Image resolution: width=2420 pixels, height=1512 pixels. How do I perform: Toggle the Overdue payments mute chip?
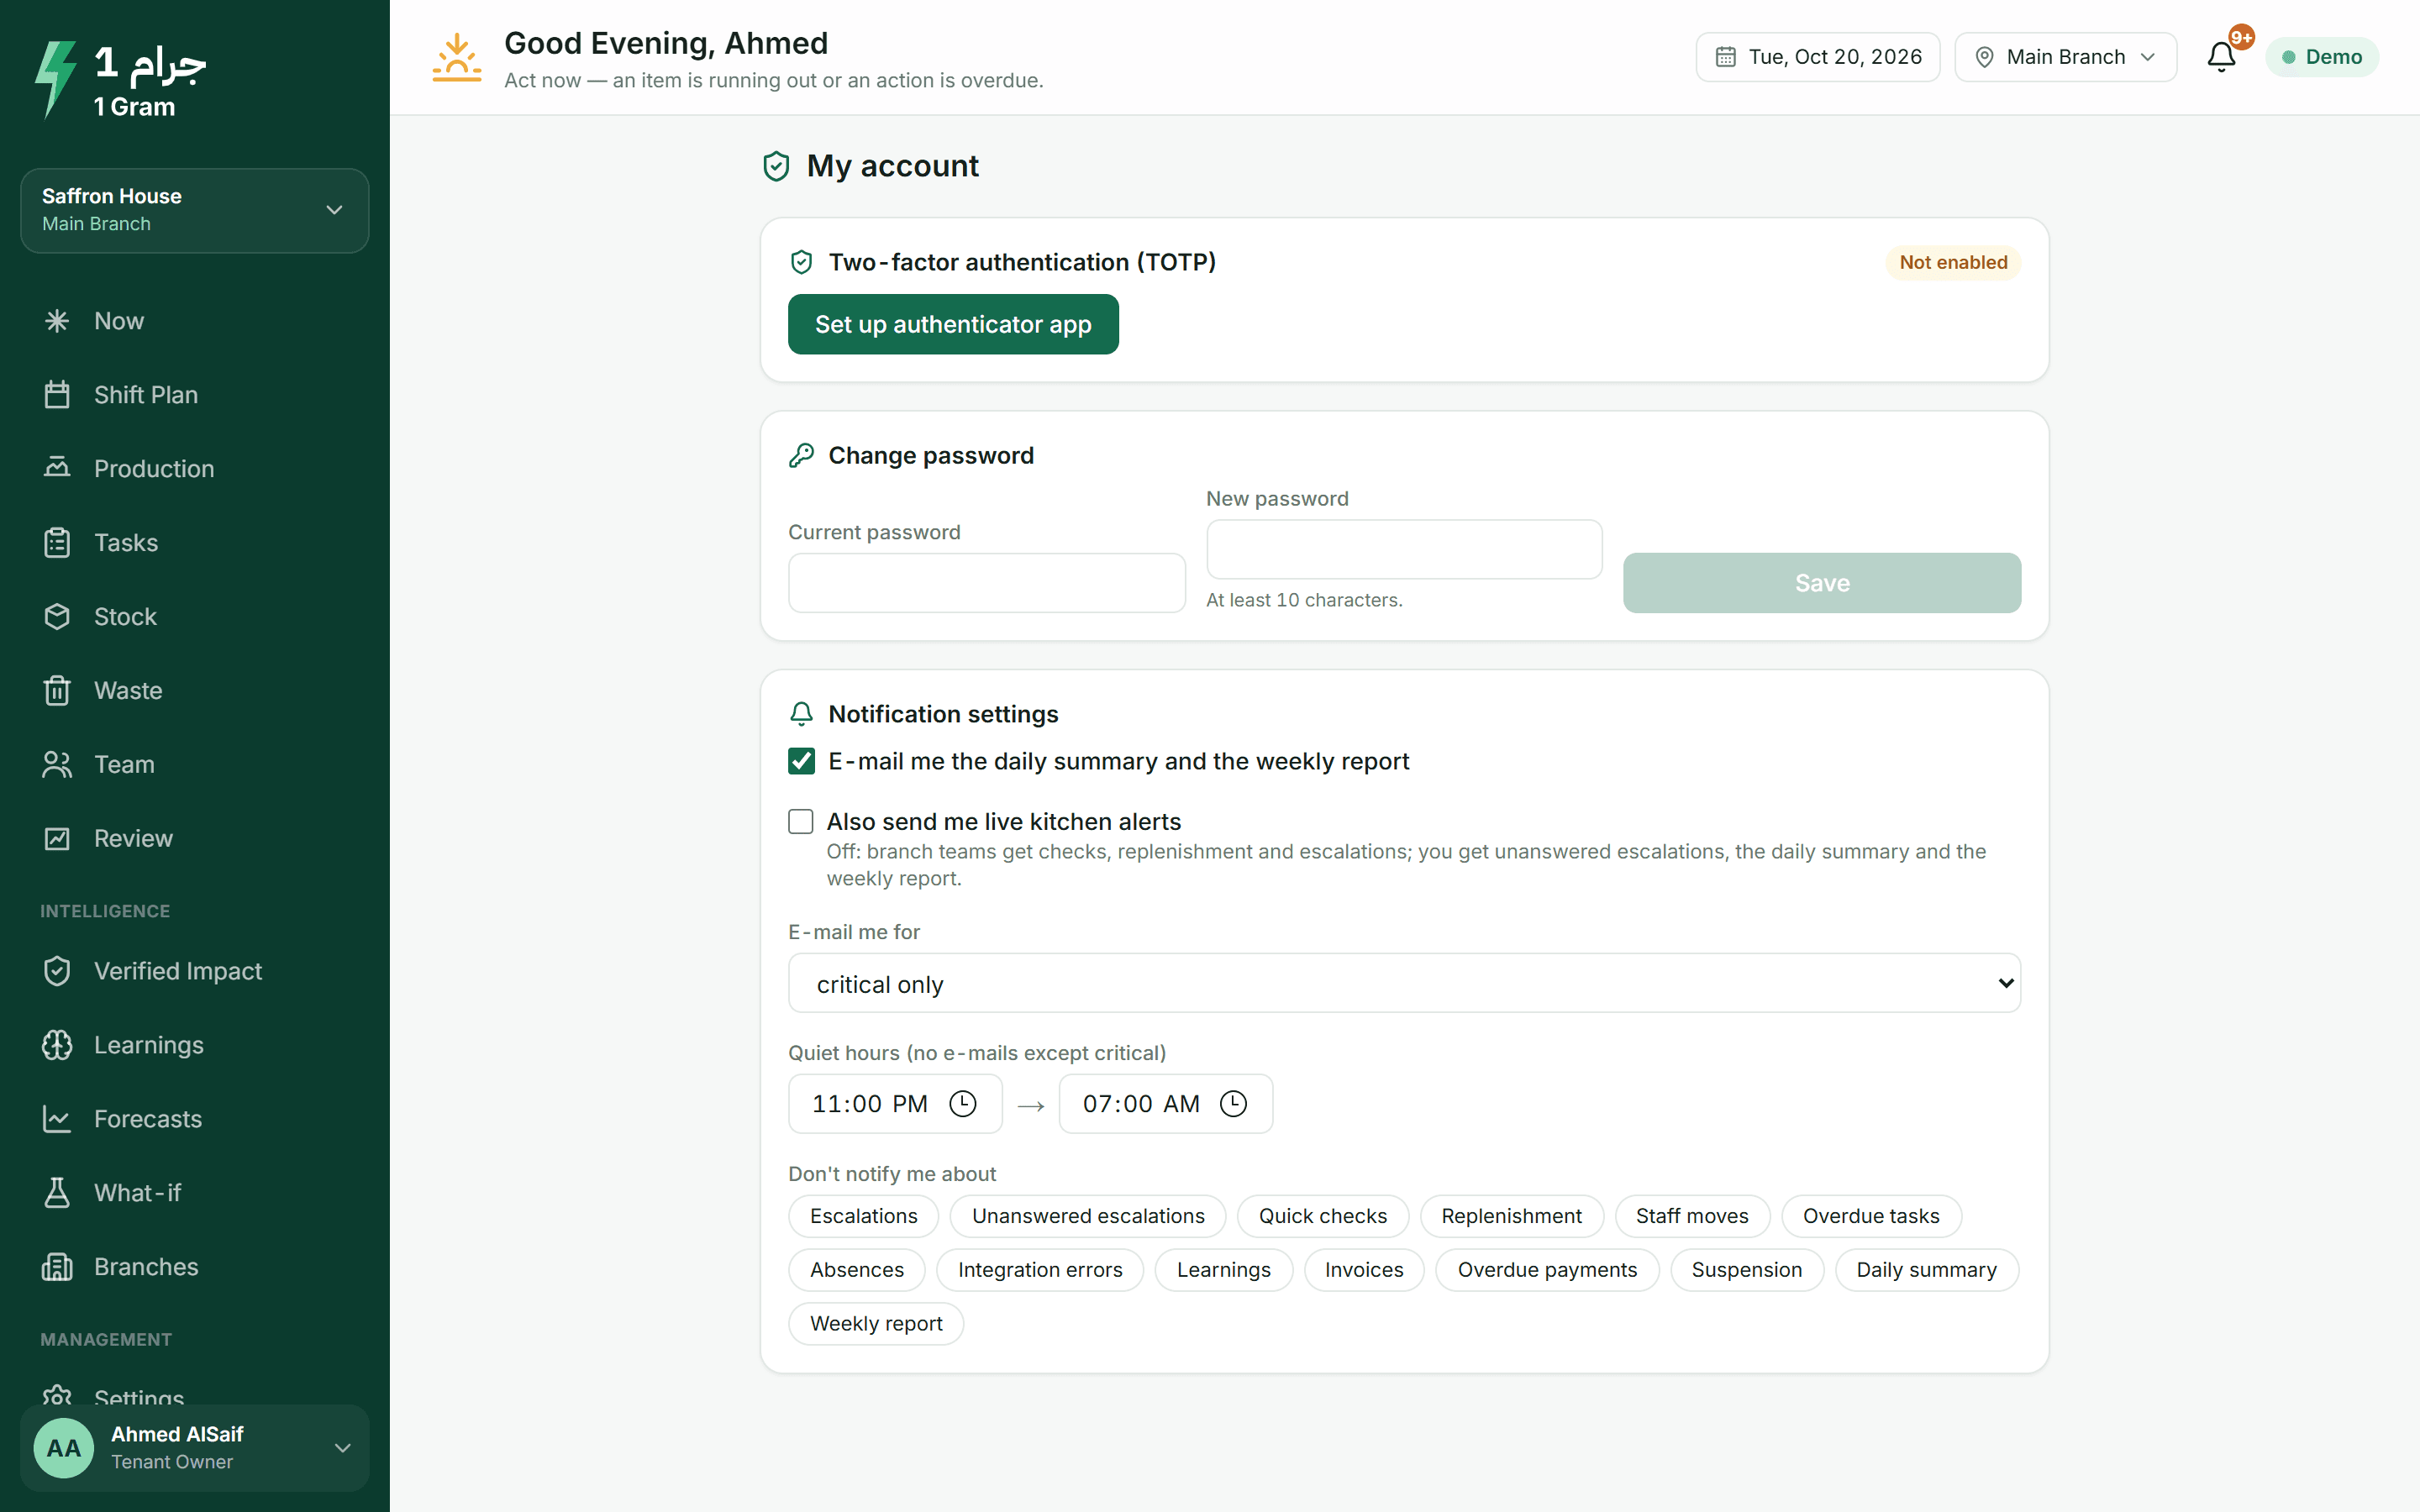(1547, 1270)
